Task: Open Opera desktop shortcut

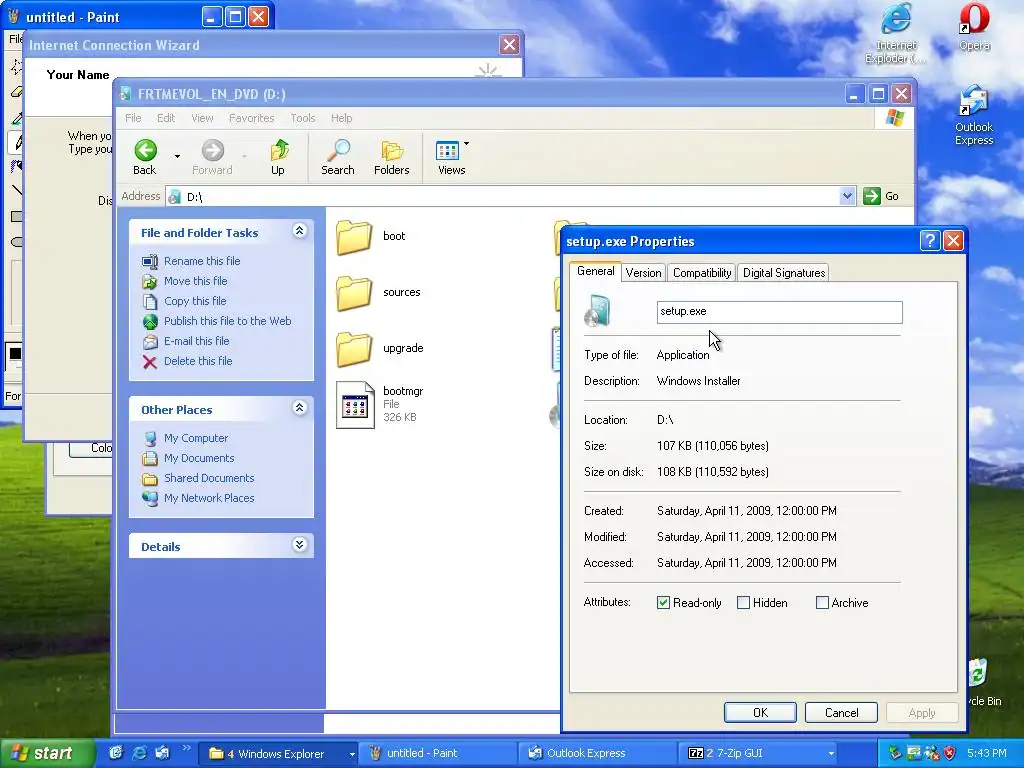Action: 974,27
